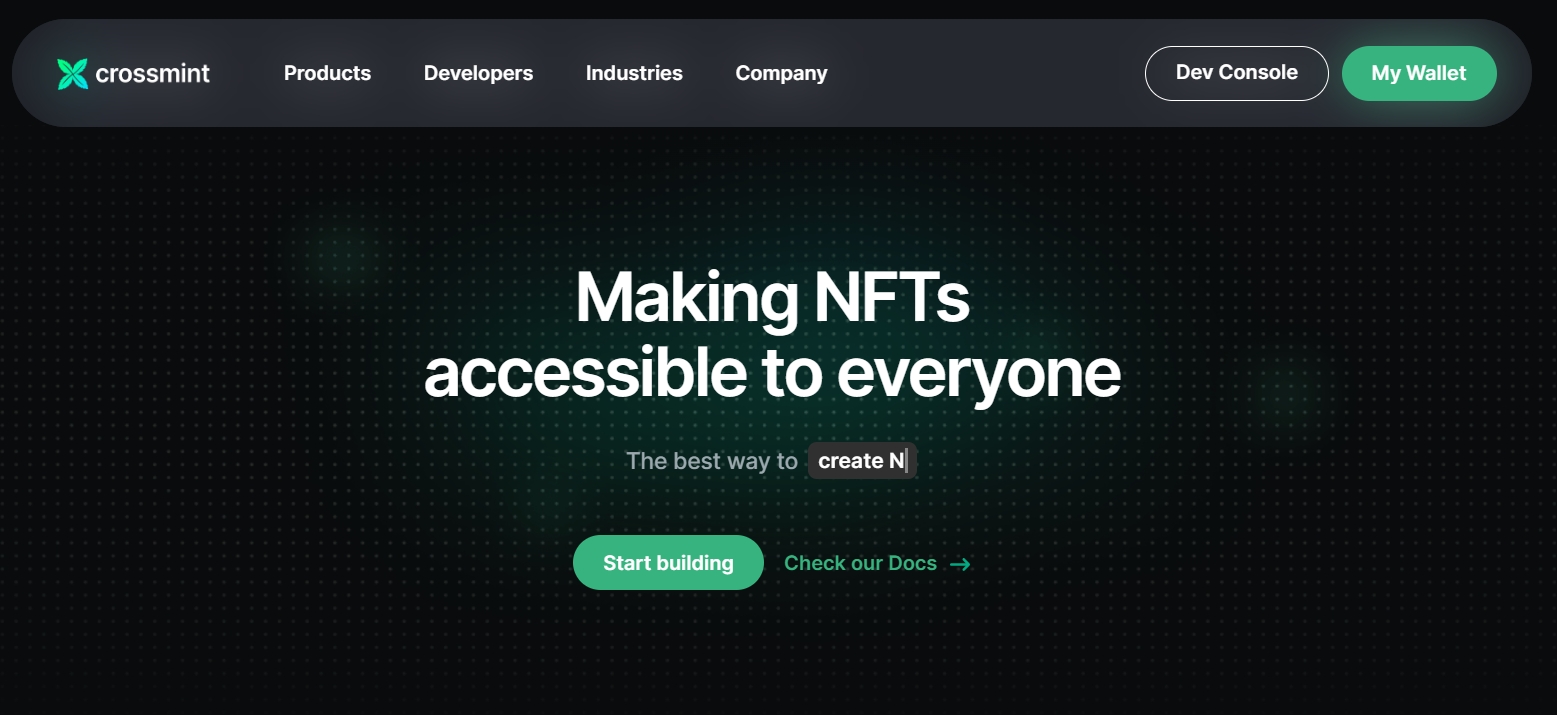Follow the Check our Docs link
The width and height of the screenshot is (1557, 715).
pos(877,563)
